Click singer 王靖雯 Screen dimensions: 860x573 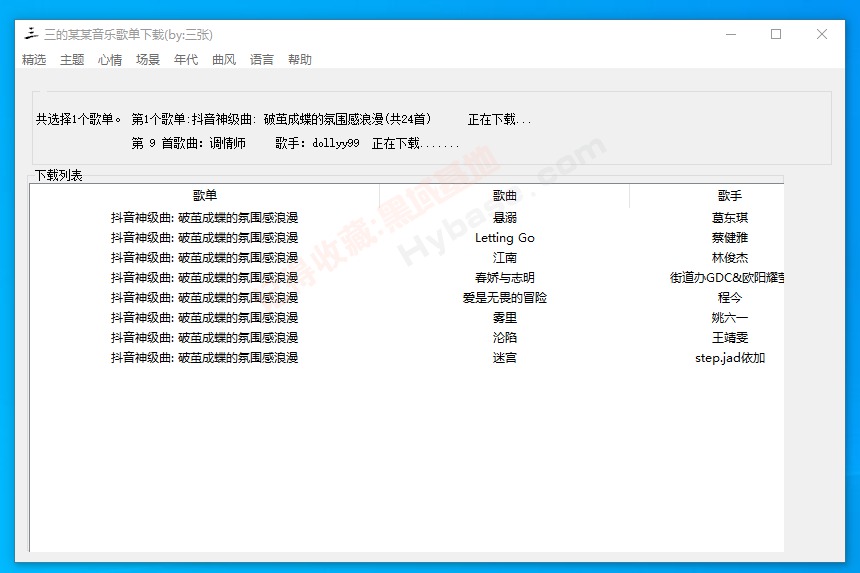[x=729, y=338]
